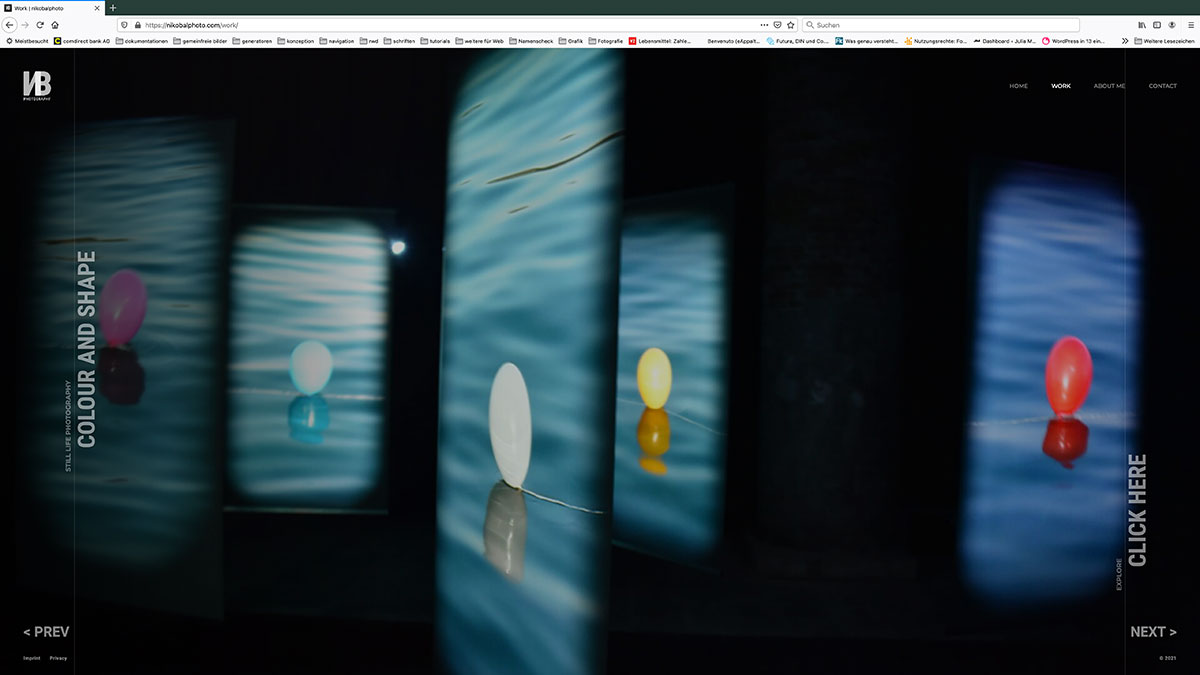Bookmark this page with the star icon
Viewport: 1200px width, 675px height.
tap(790, 24)
